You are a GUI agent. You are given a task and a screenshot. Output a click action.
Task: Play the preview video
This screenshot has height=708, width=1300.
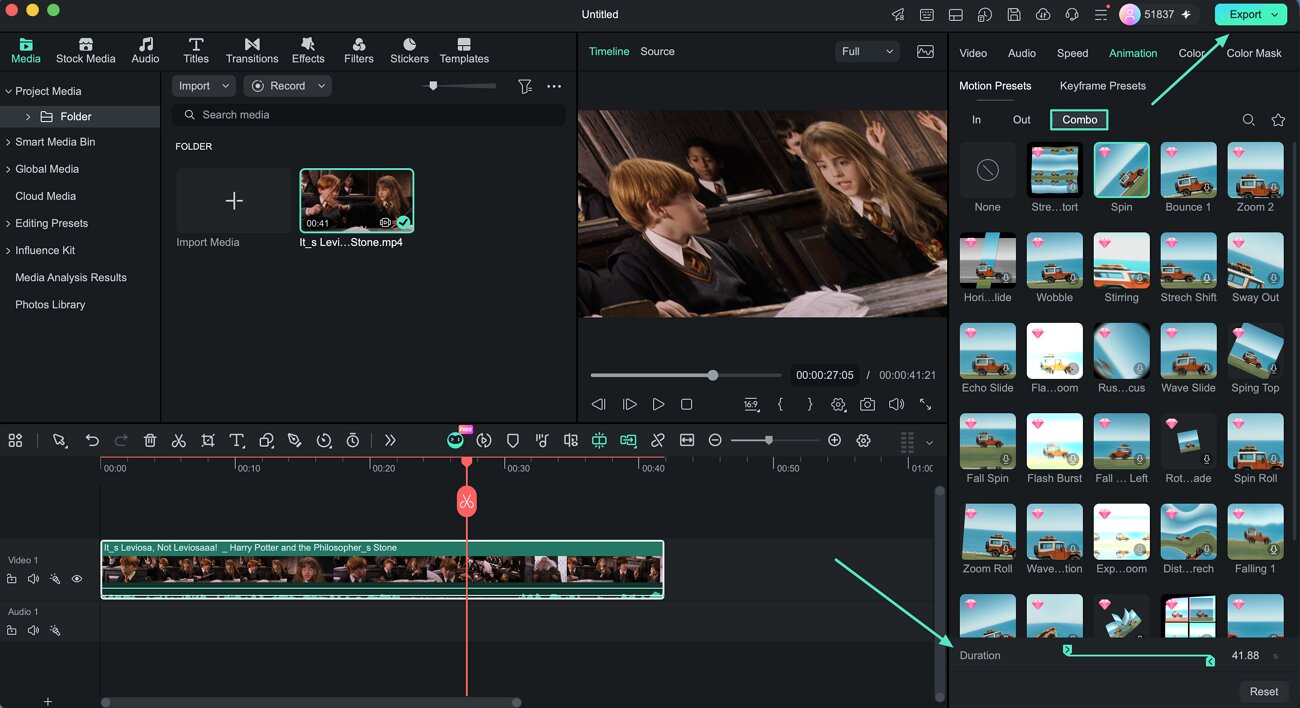pyautogui.click(x=658, y=404)
